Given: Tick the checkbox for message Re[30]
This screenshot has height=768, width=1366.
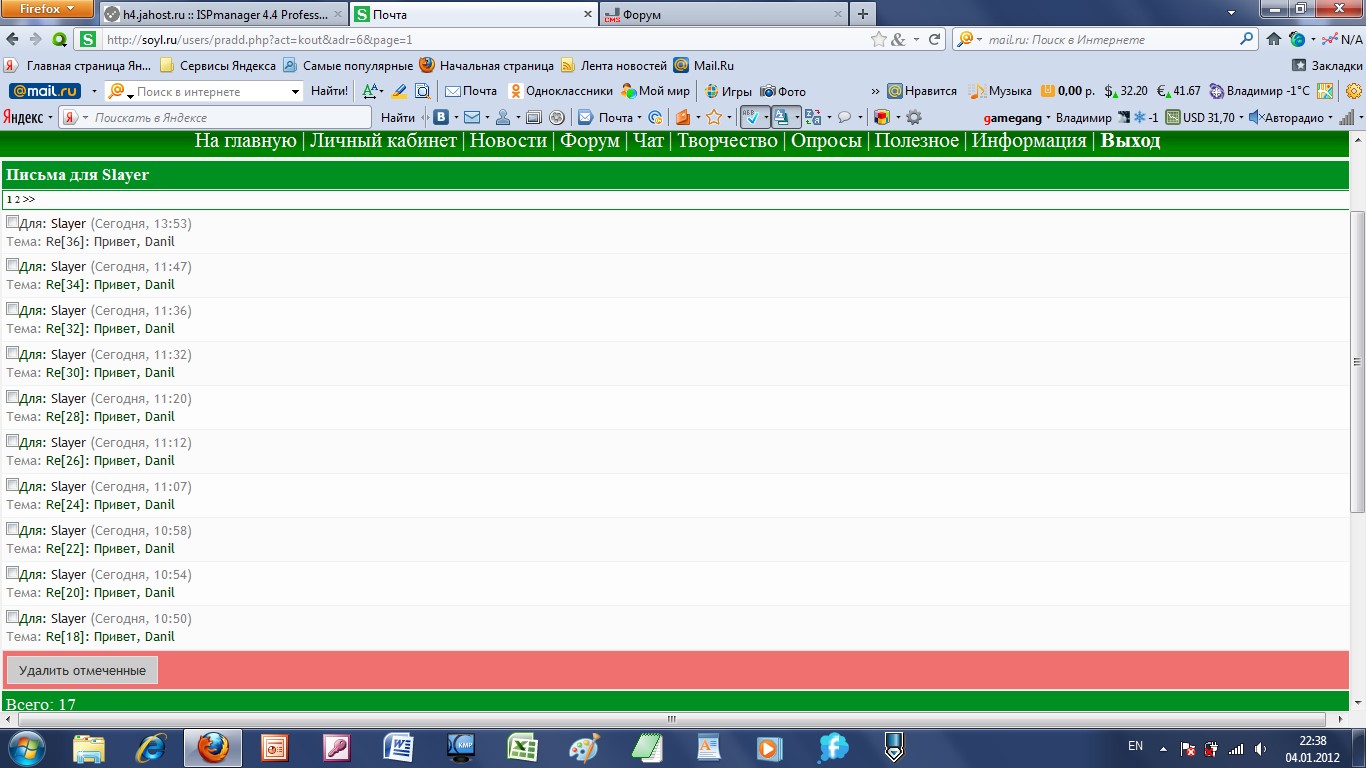Looking at the screenshot, I should coord(12,353).
